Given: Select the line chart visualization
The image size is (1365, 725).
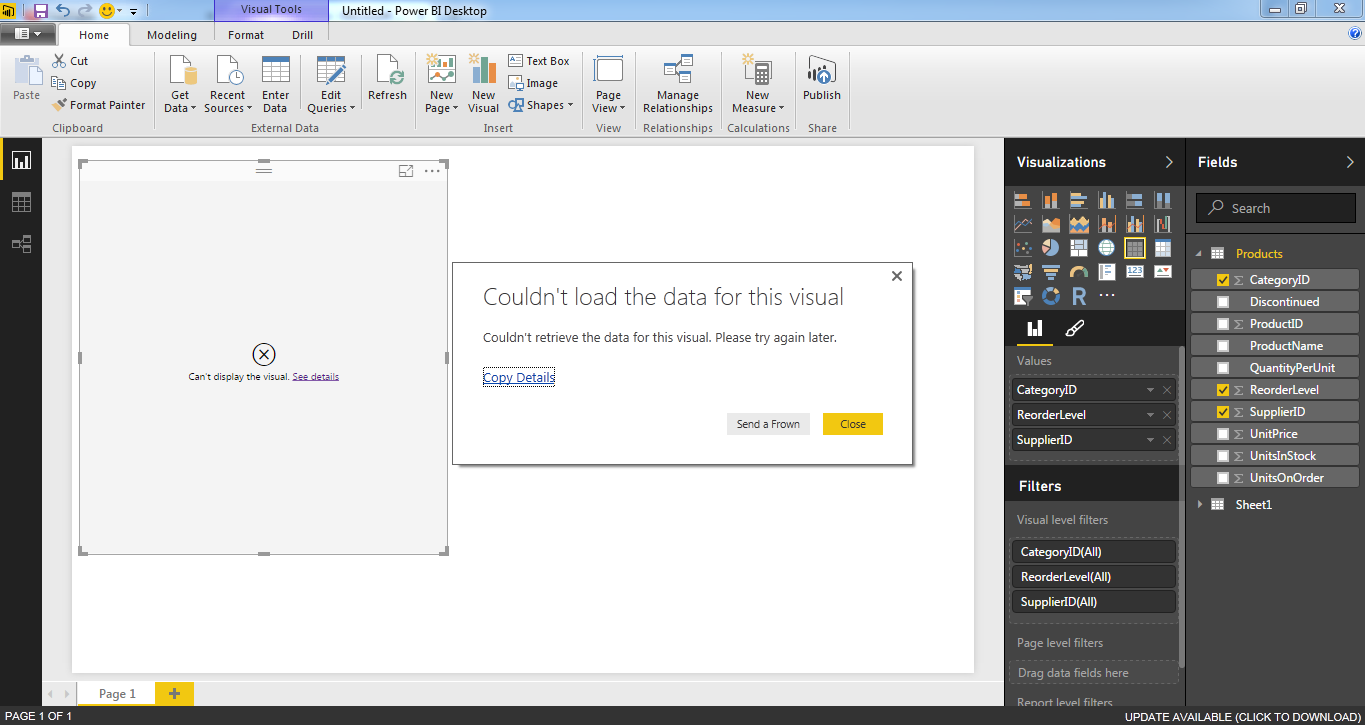Looking at the screenshot, I should point(1023,224).
